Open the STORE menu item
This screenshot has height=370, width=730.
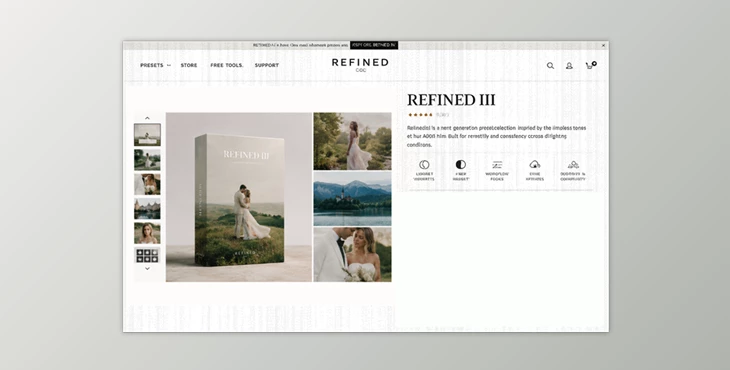[189, 65]
